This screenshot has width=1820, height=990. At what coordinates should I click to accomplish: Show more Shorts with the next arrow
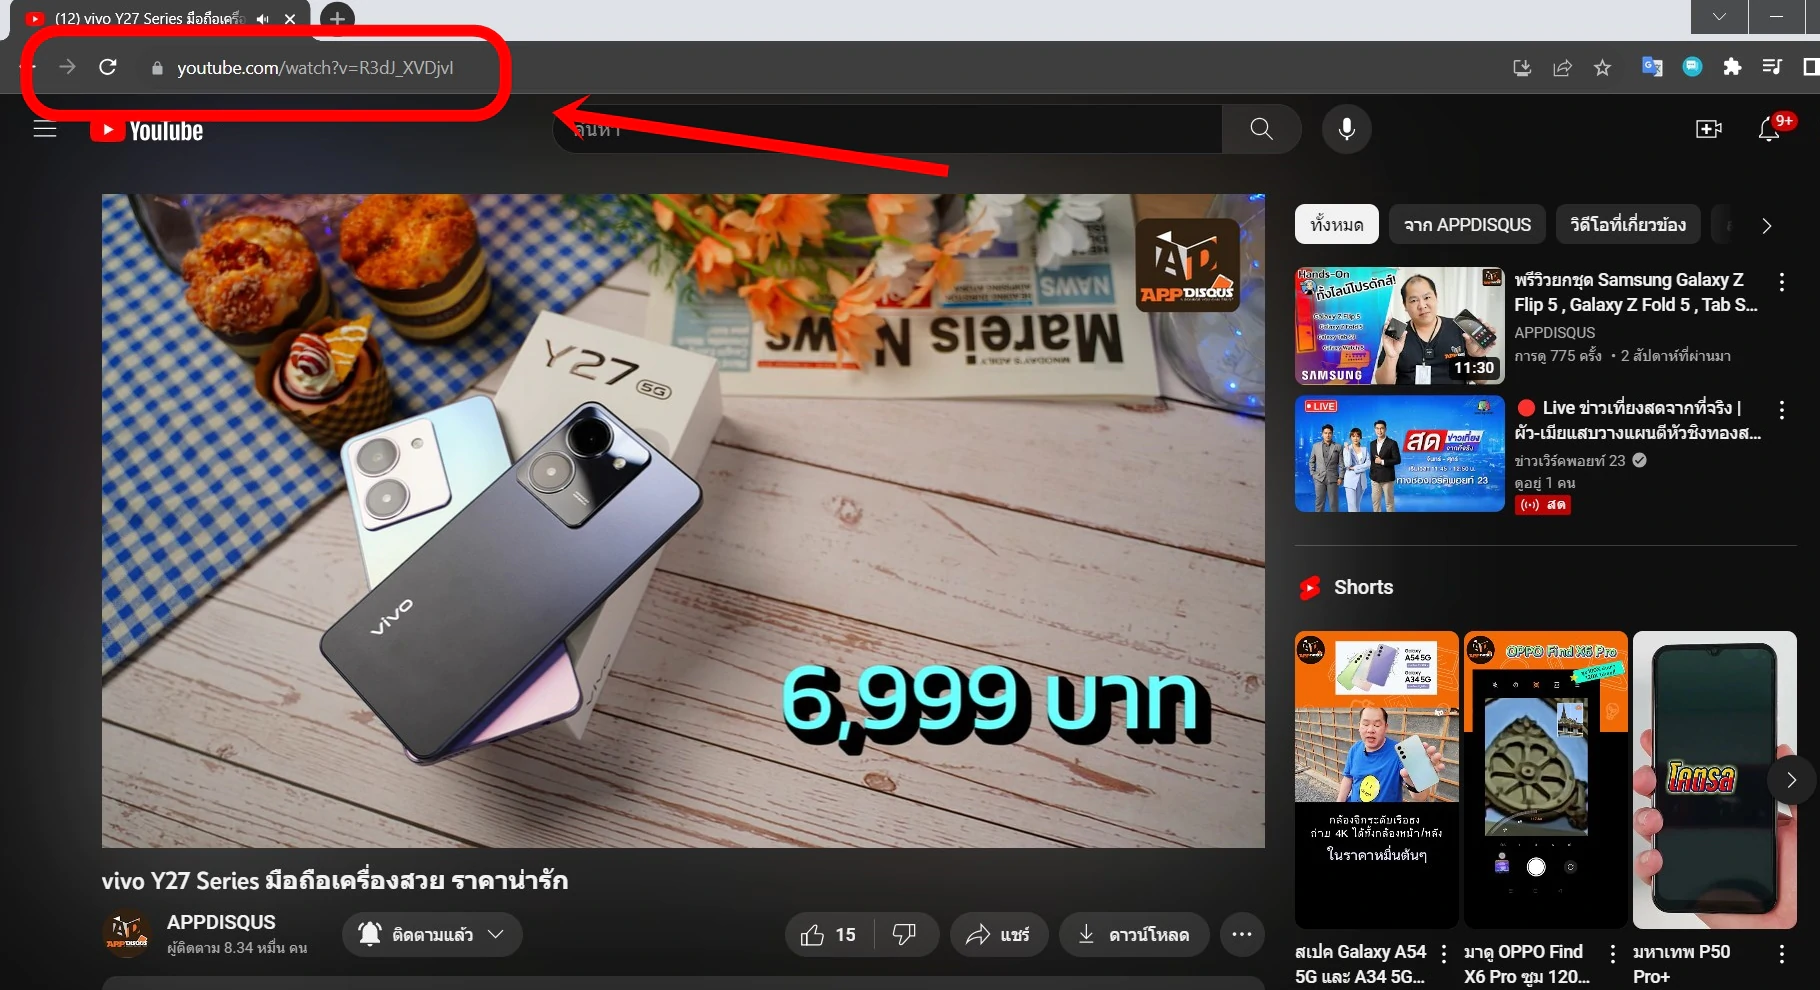click(x=1792, y=780)
